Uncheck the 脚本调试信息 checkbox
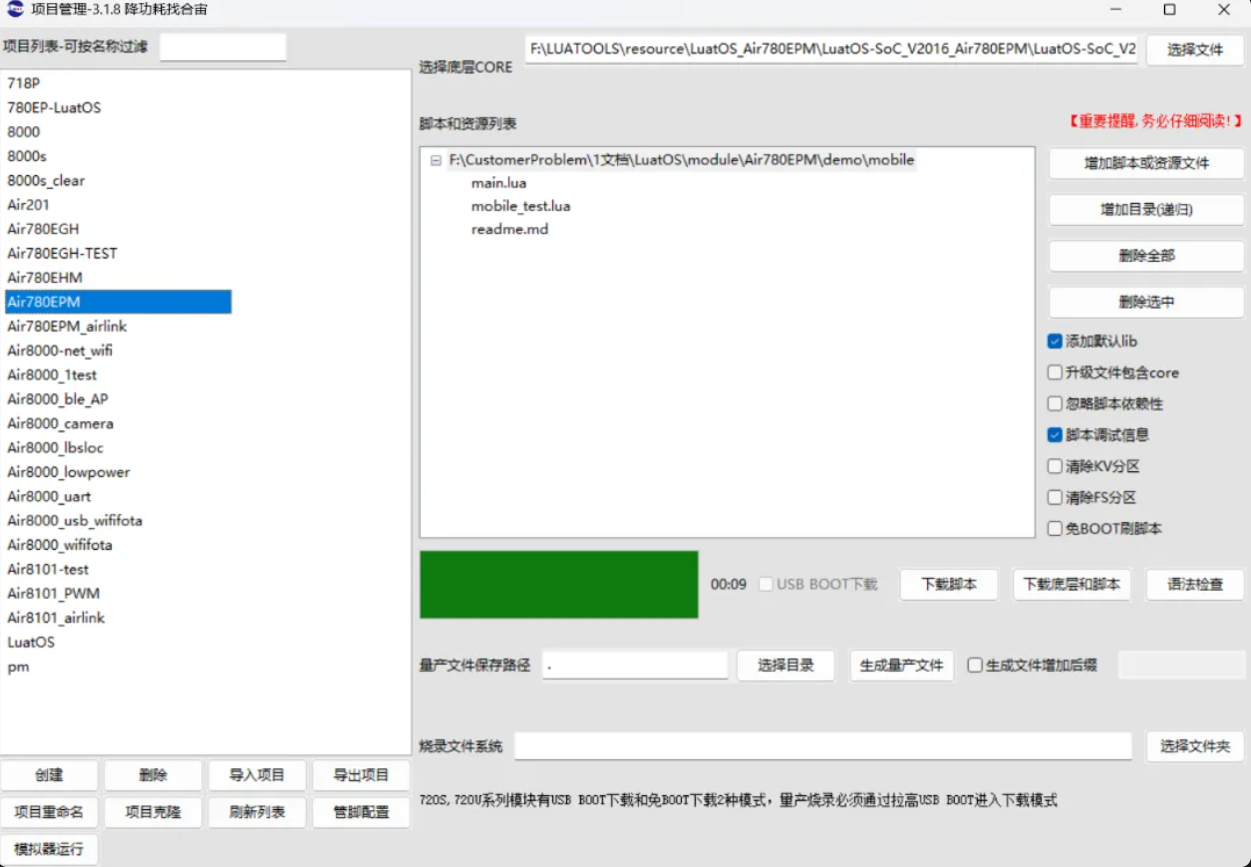 pos(1054,435)
